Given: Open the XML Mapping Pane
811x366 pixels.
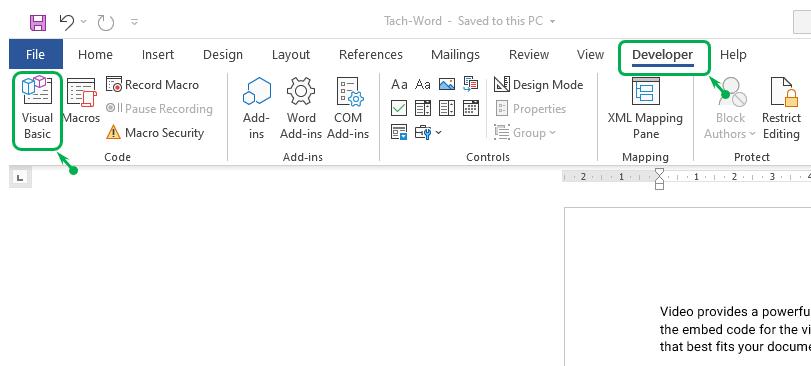Looking at the screenshot, I should click(645, 109).
